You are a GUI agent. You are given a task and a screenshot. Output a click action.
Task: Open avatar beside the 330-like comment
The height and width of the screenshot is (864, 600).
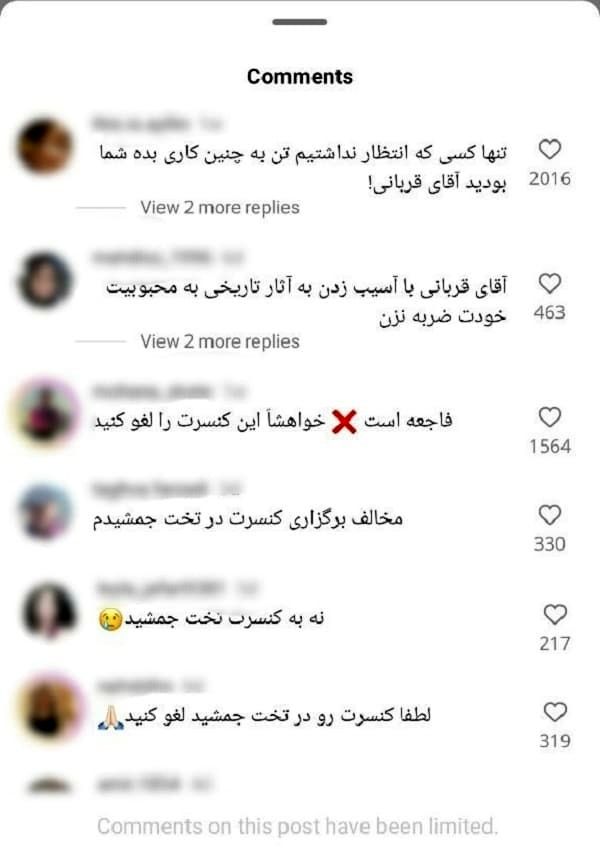coord(45,511)
